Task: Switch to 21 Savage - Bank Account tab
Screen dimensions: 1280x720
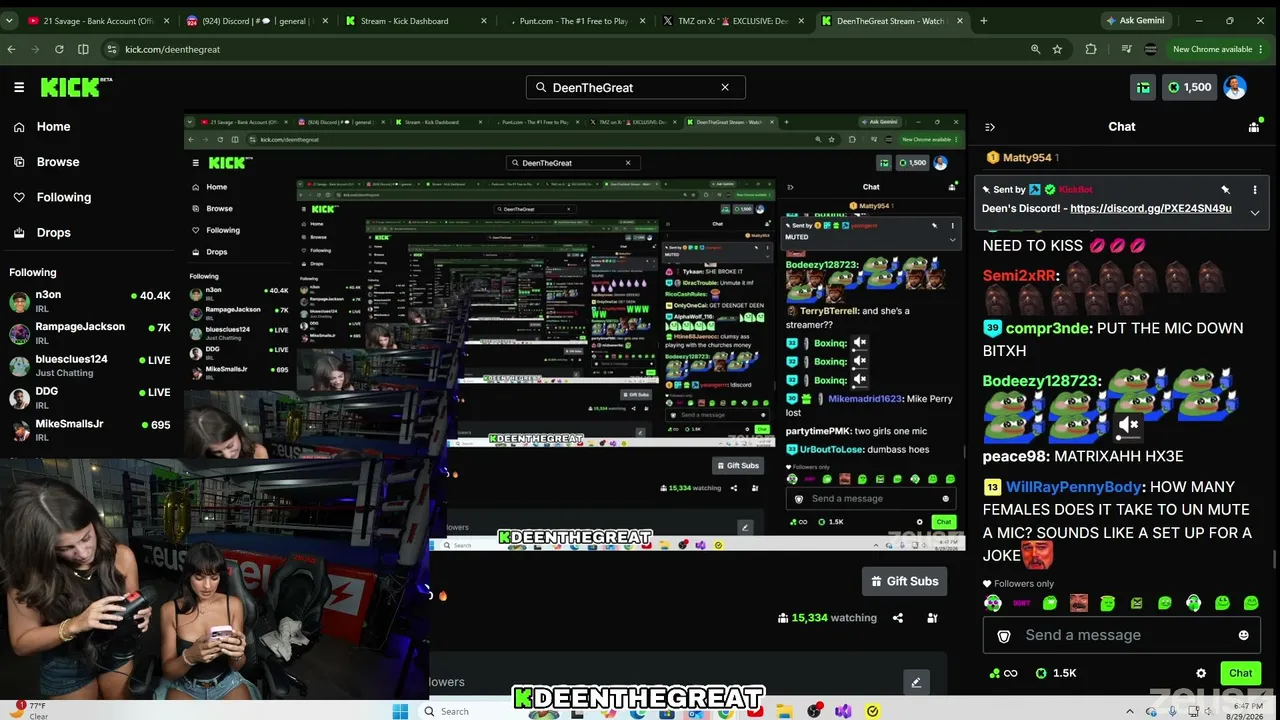Action: coord(96,21)
